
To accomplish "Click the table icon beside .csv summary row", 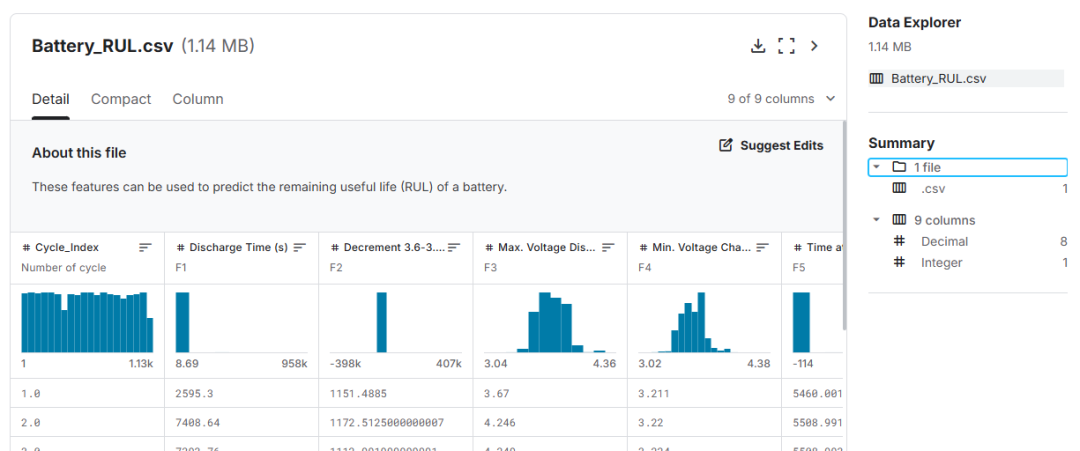I will 899,189.
